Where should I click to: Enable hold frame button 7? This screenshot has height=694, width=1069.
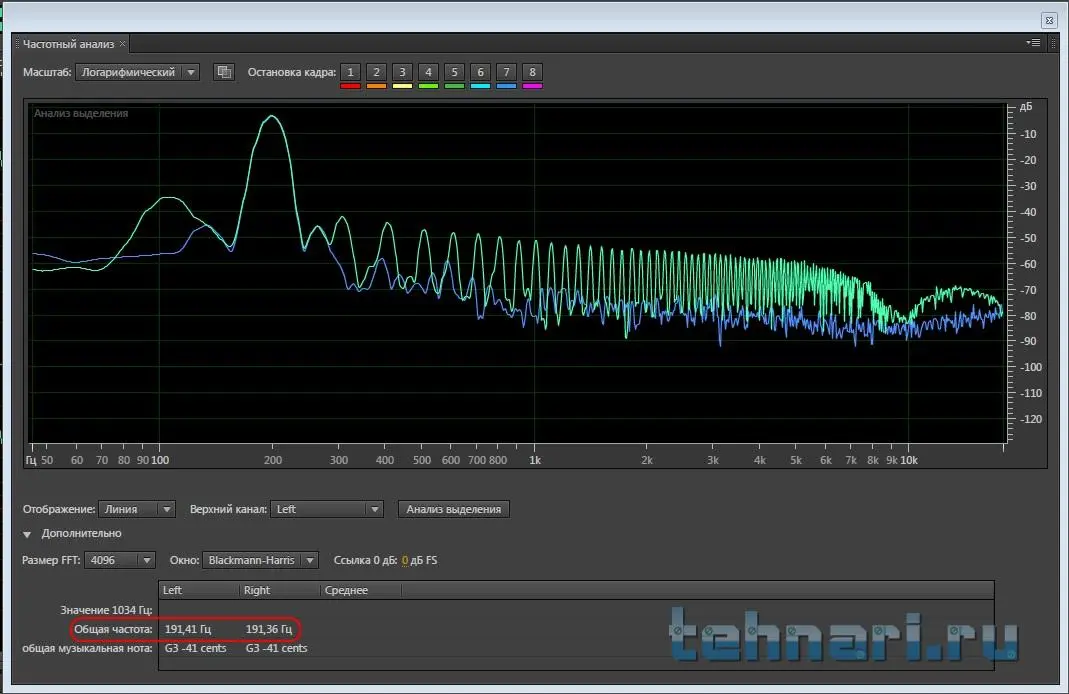pos(506,72)
